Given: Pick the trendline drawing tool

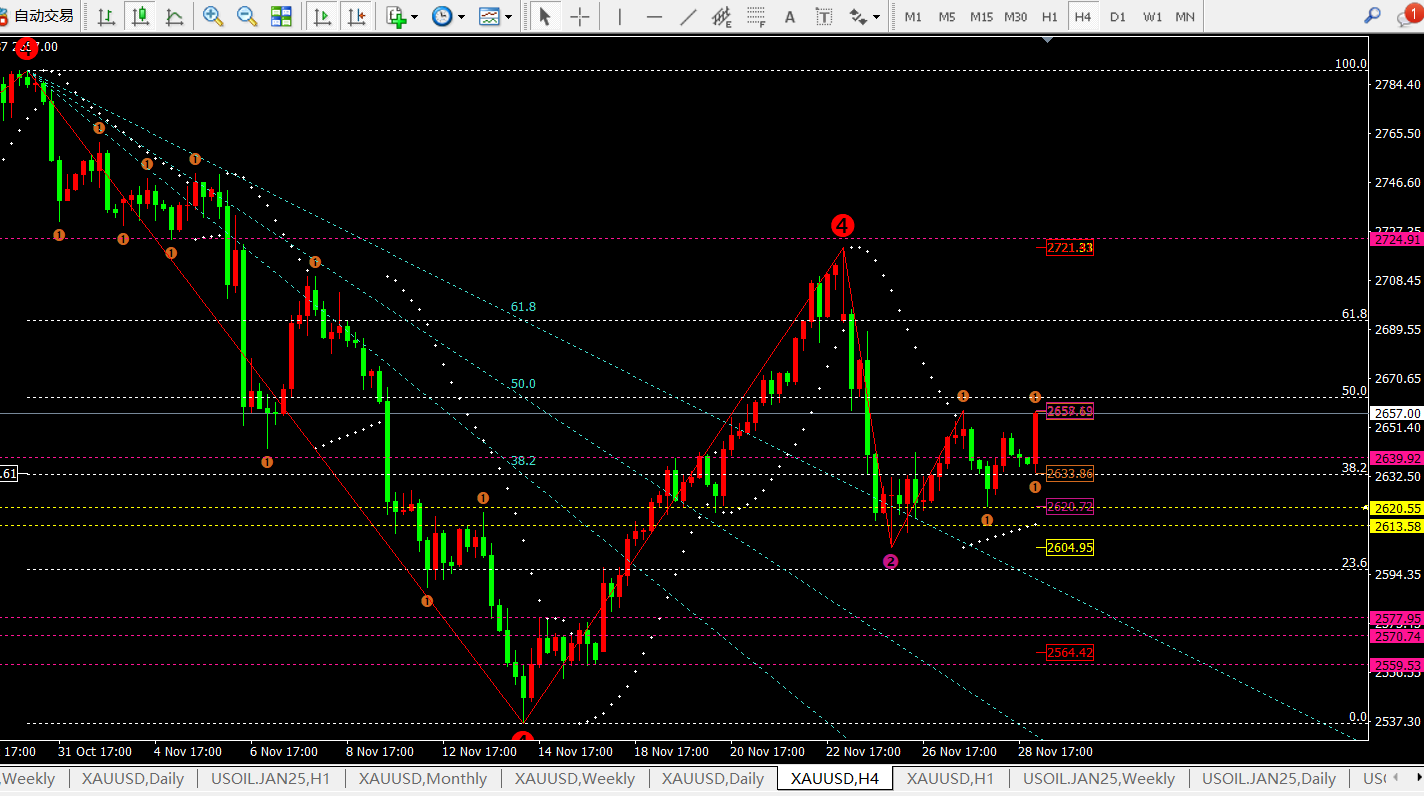Looking at the screenshot, I should pyautogui.click(x=688, y=16).
